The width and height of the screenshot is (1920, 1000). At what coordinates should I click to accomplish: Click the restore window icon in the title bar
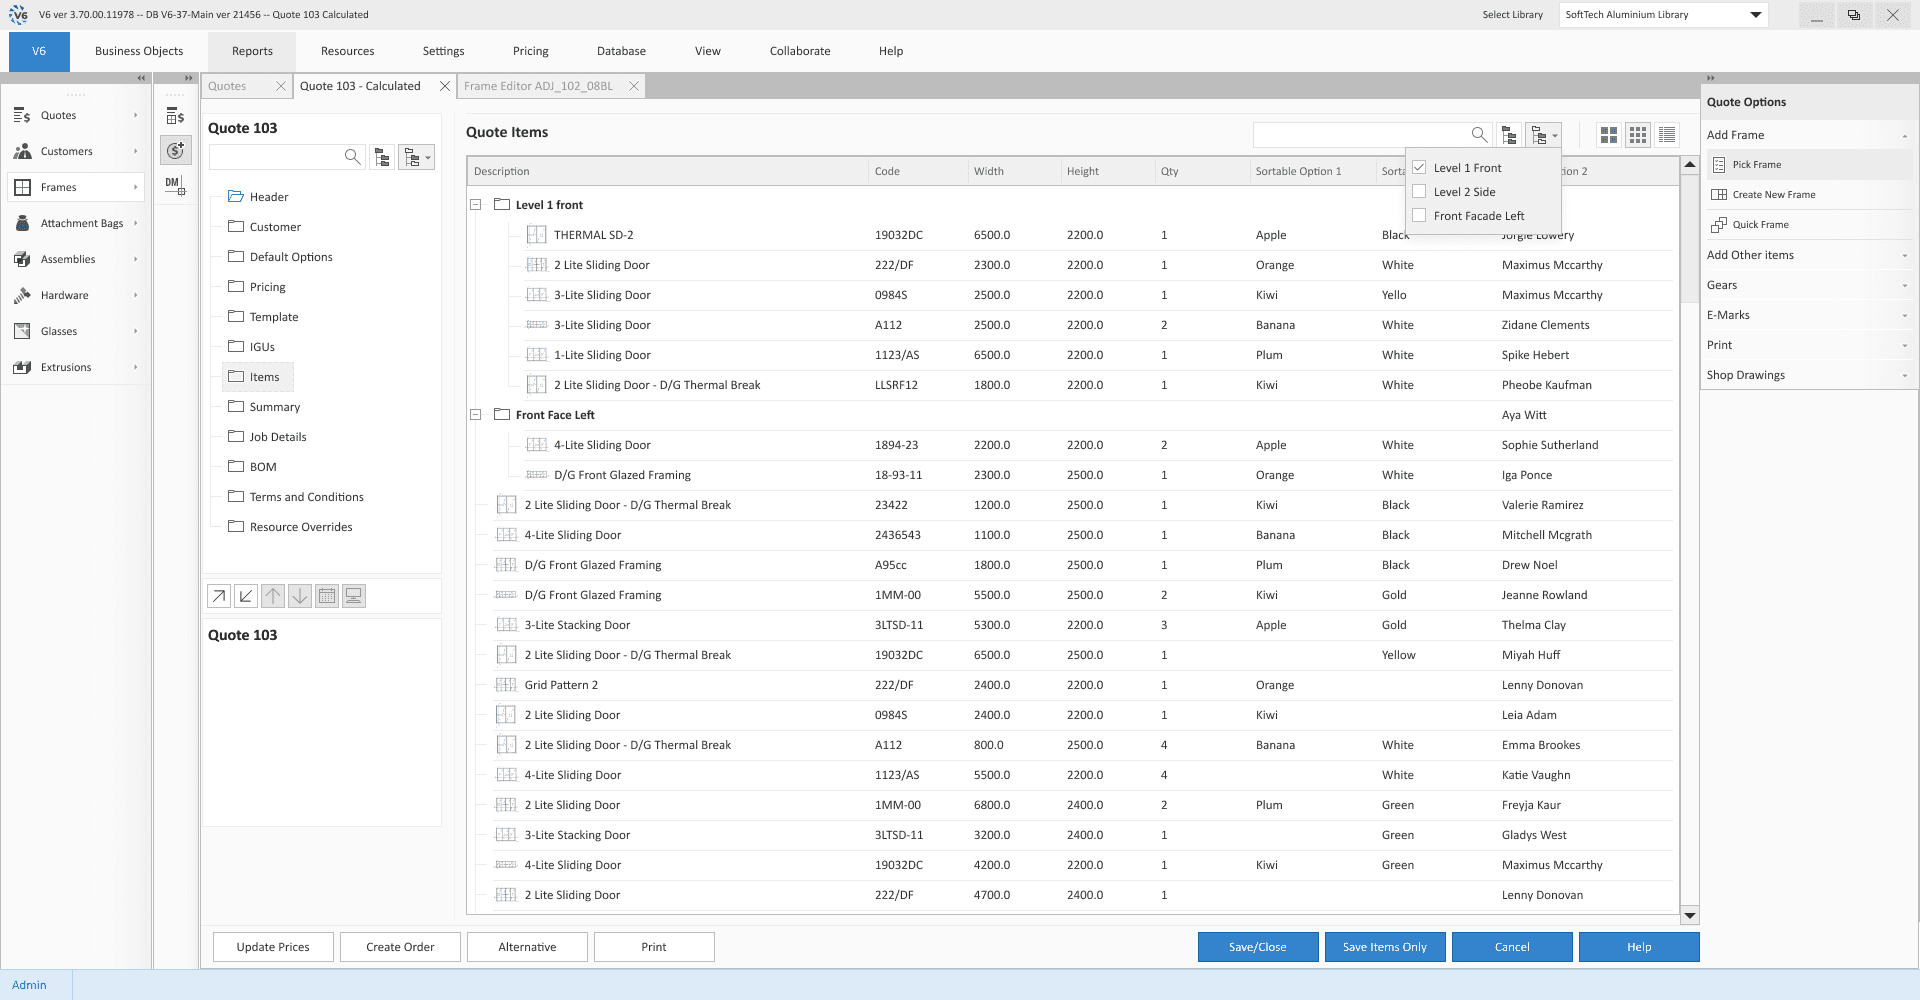click(1854, 15)
